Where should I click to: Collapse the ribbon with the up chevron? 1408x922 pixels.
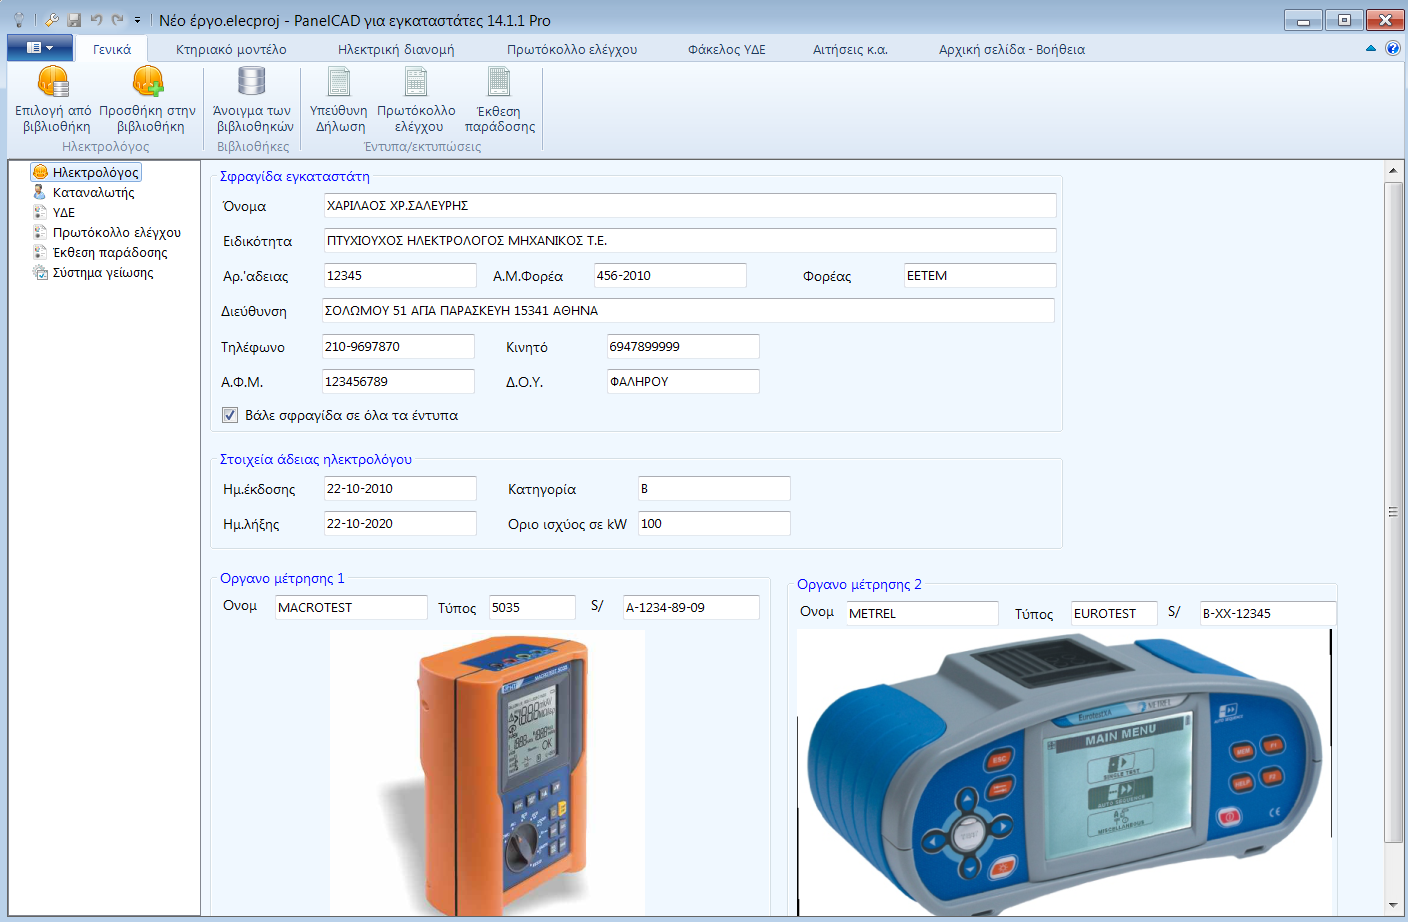(x=1369, y=48)
